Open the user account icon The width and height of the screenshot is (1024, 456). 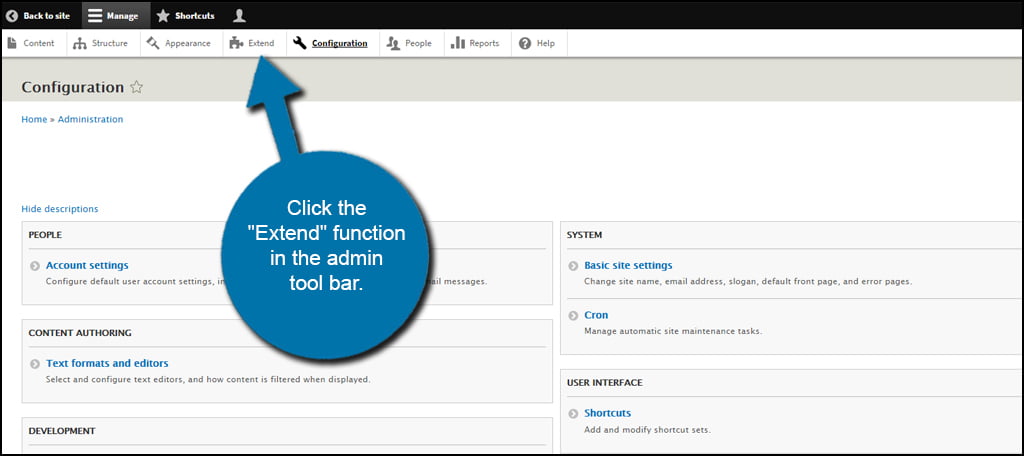point(239,15)
